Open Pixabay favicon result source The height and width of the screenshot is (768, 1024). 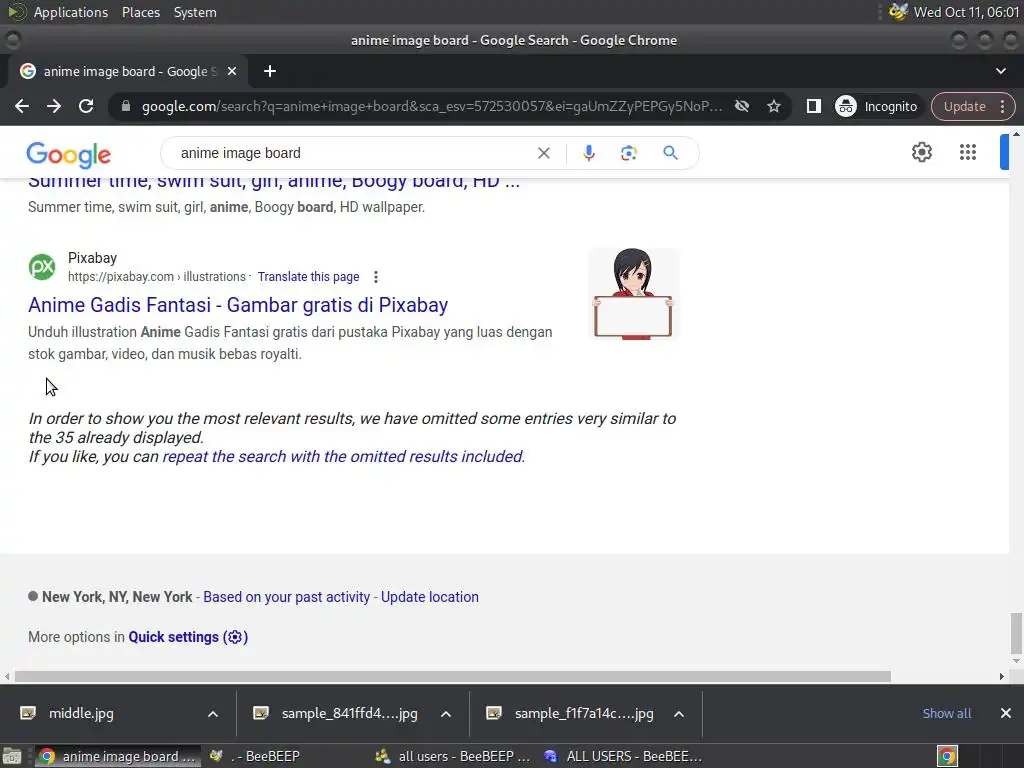tap(42, 267)
